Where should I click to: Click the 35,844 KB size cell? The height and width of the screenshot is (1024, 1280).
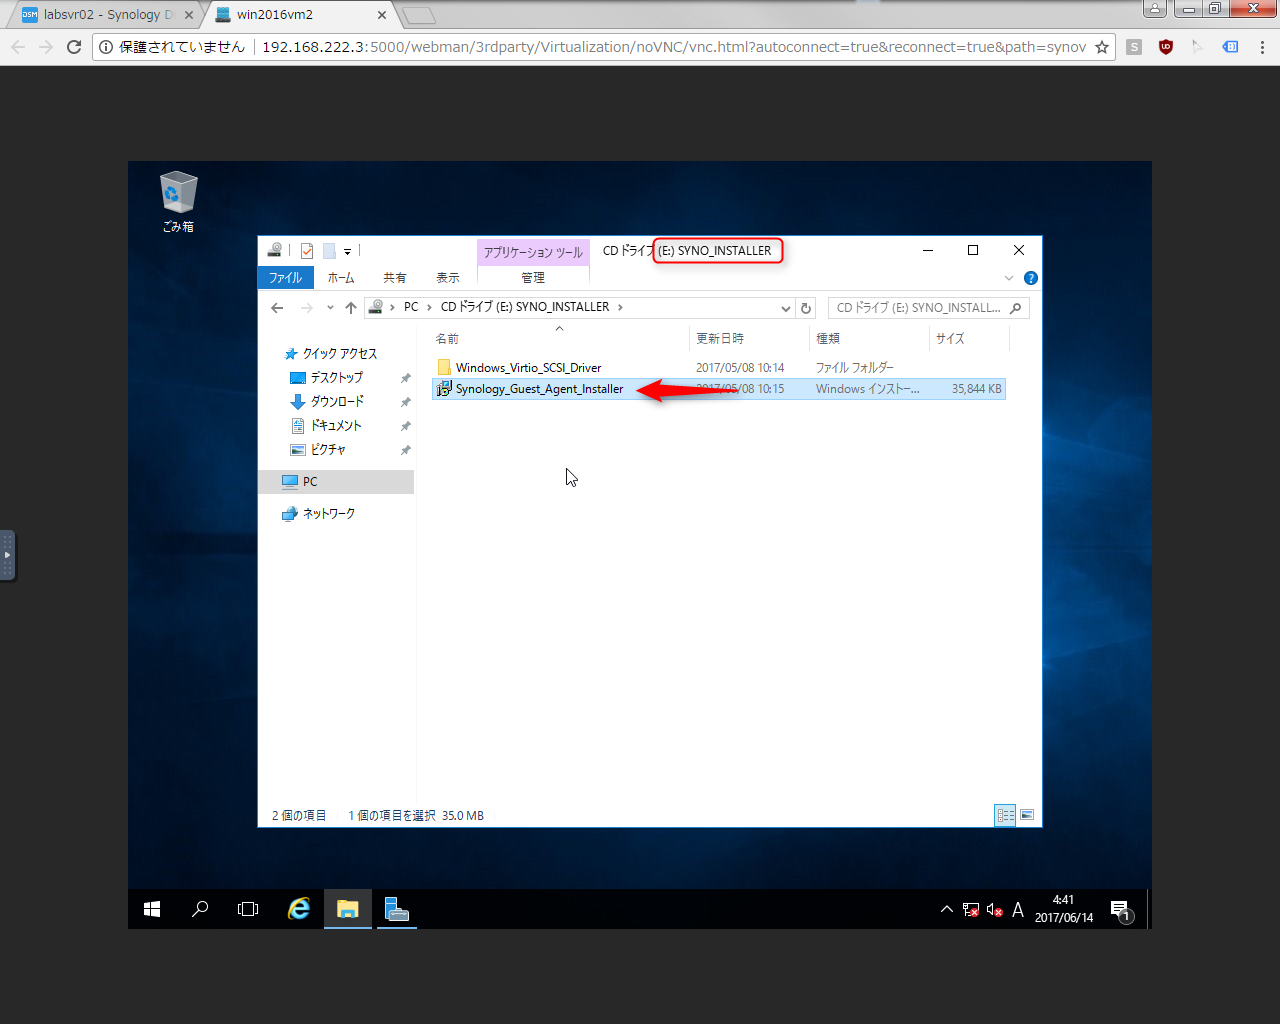click(976, 389)
